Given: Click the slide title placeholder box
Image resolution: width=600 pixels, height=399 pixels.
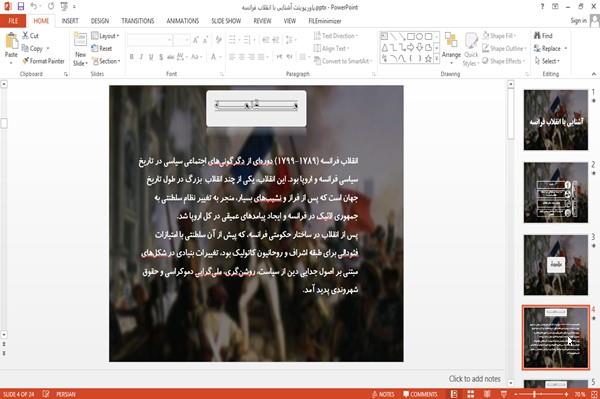Looking at the screenshot, I should pyautogui.click(x=256, y=108).
